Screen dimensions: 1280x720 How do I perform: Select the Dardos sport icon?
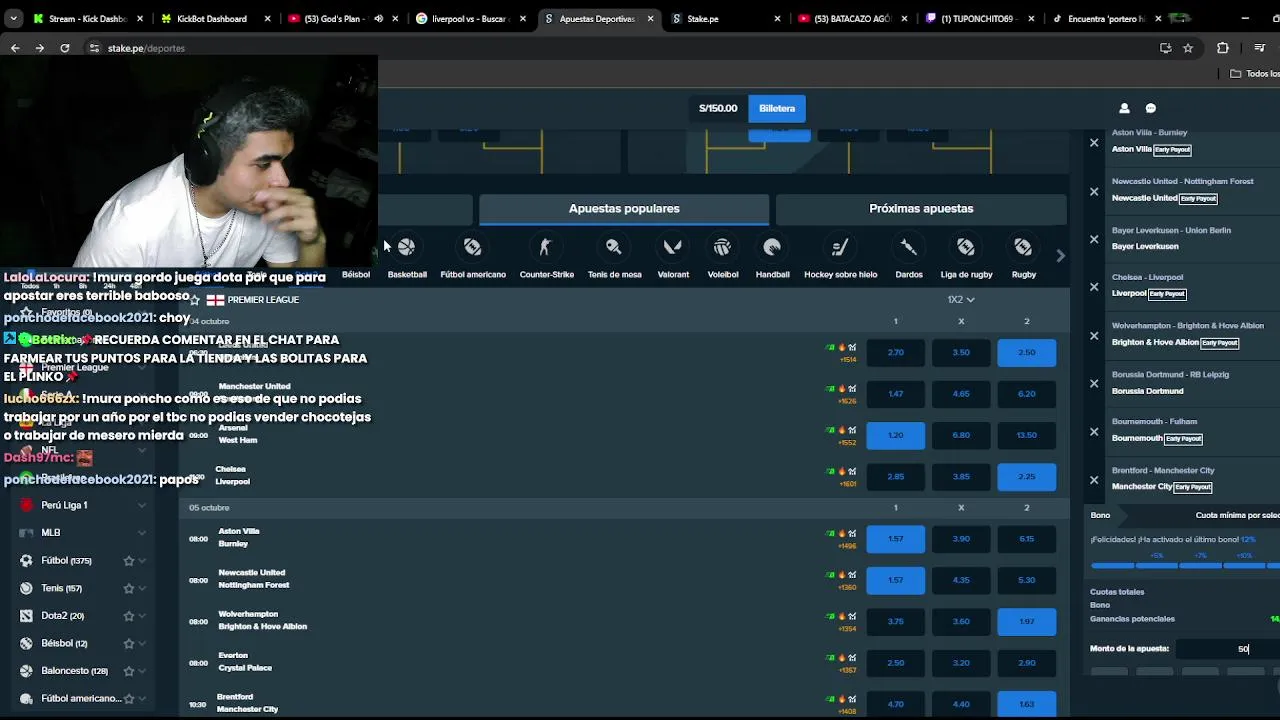point(908,247)
